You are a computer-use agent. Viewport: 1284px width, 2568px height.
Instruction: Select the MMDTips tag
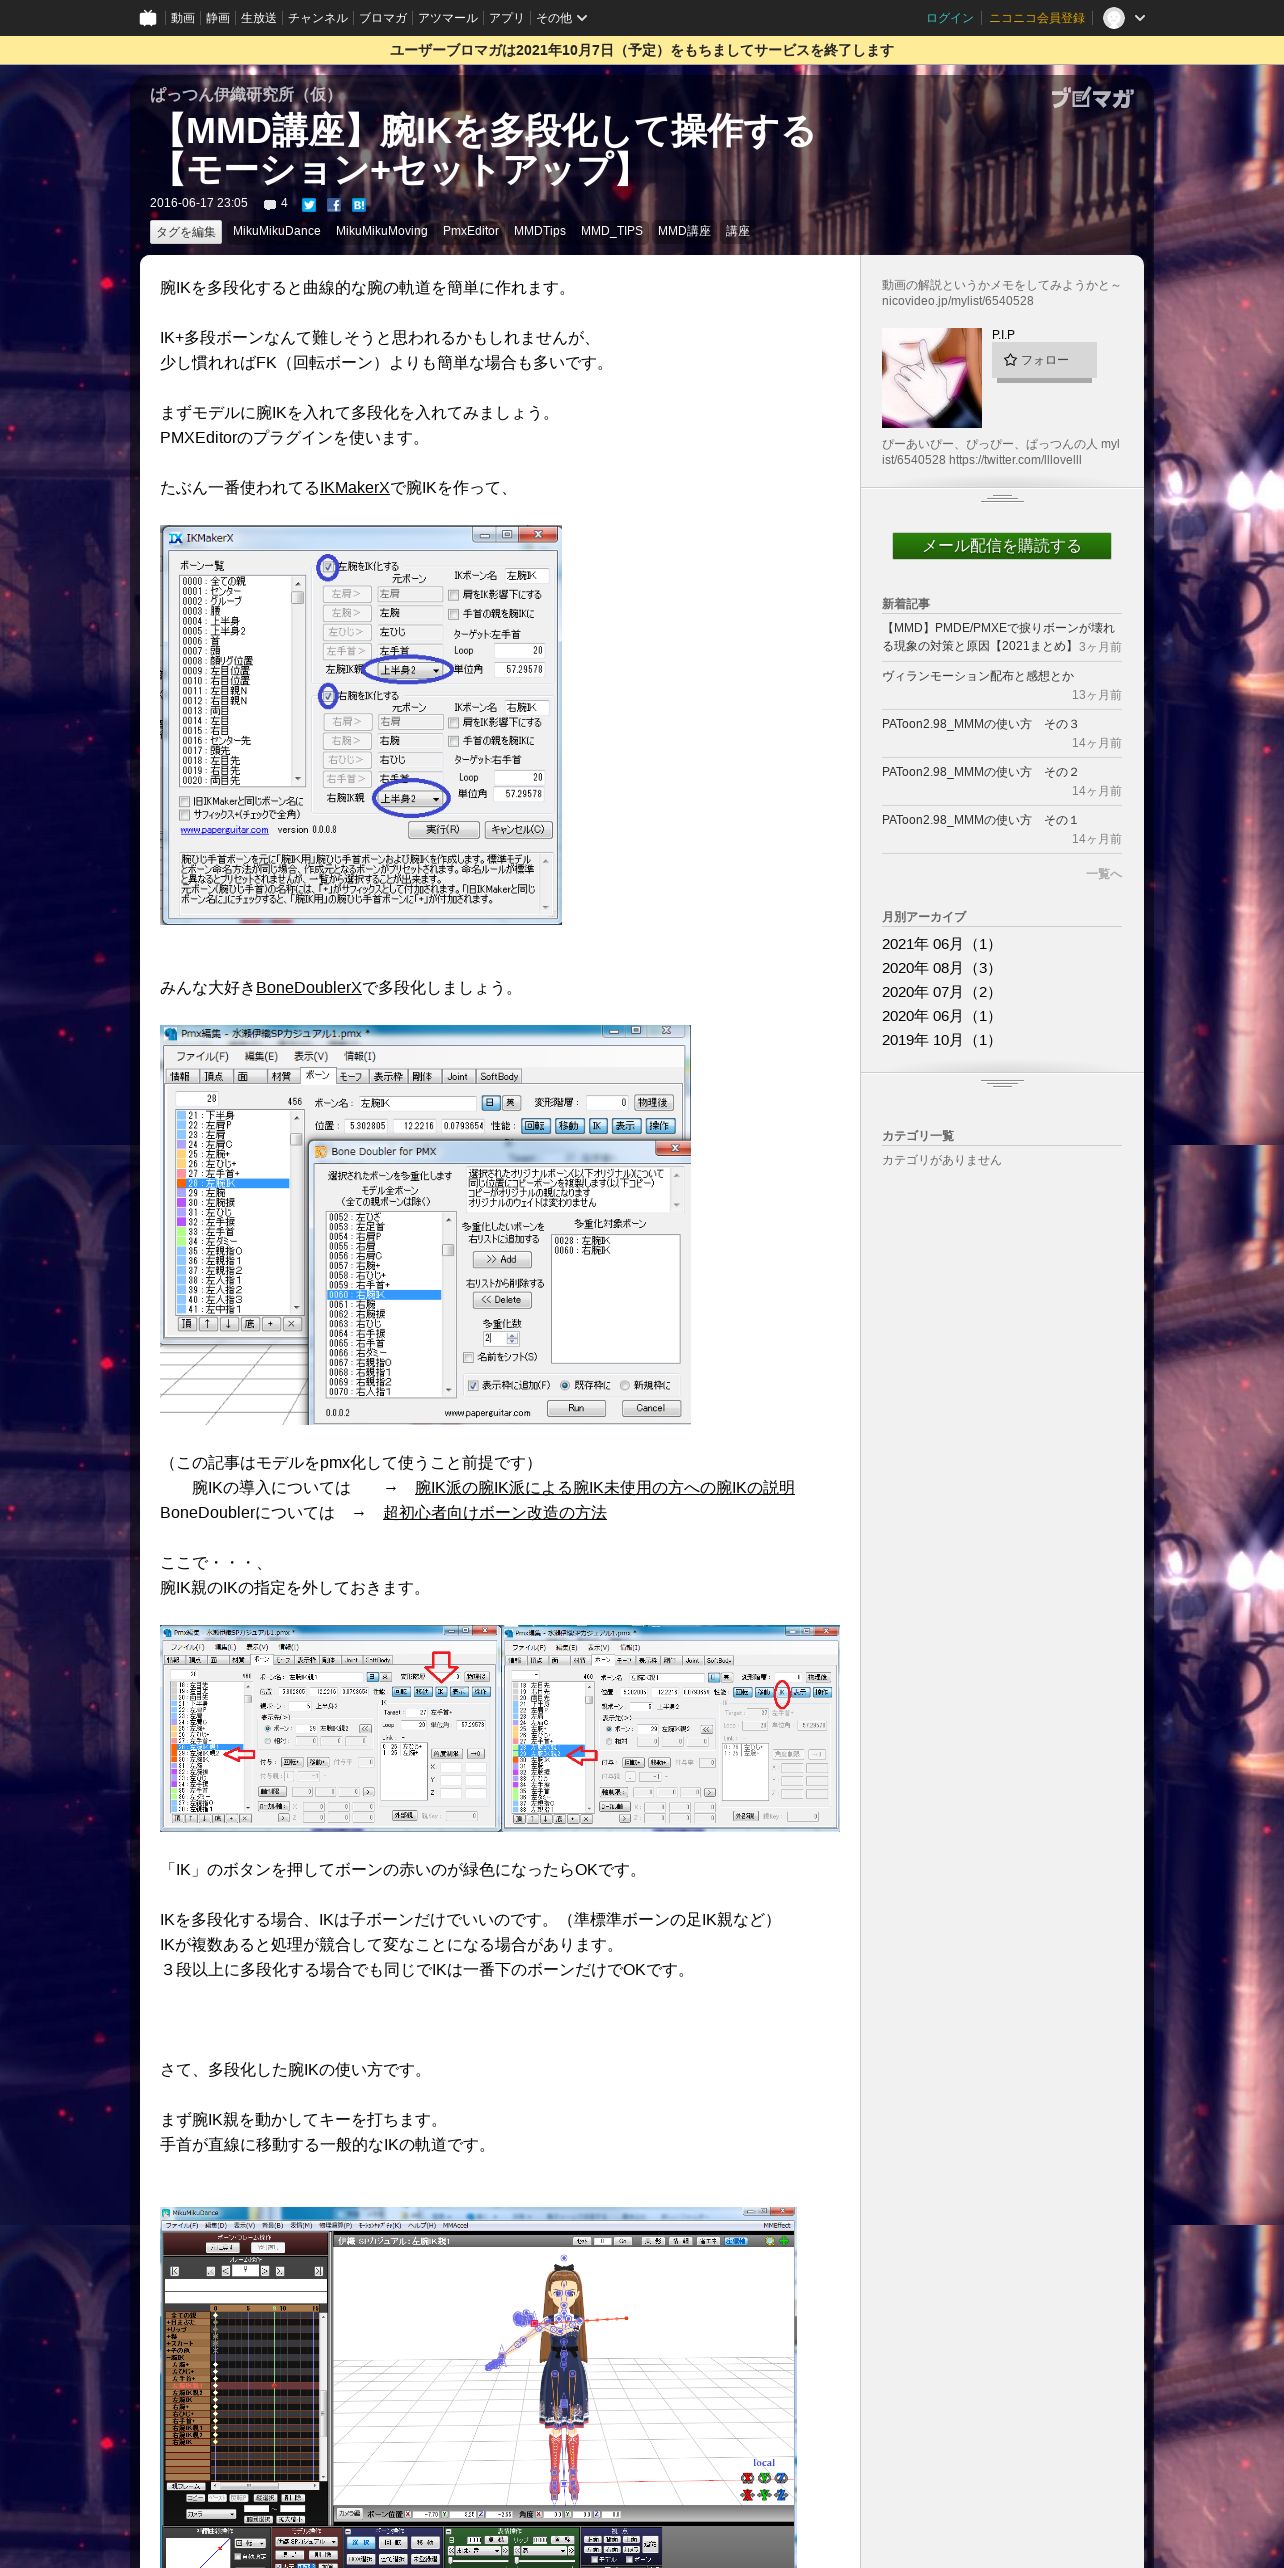click(x=540, y=231)
